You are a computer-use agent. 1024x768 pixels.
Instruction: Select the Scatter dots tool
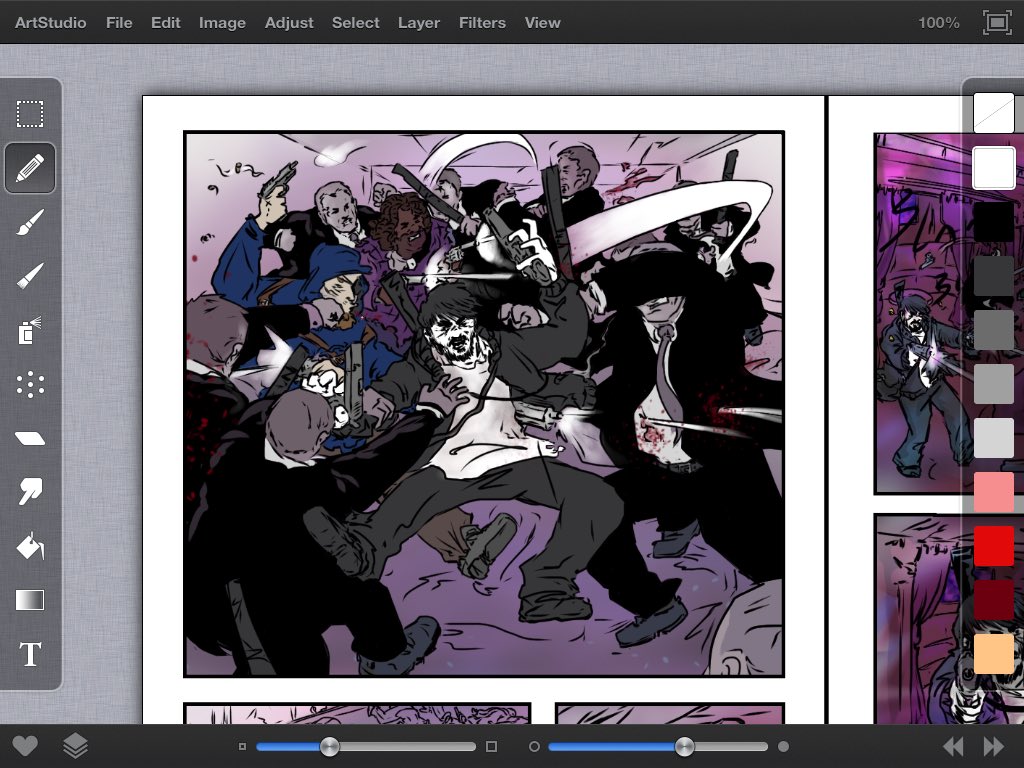(30, 385)
